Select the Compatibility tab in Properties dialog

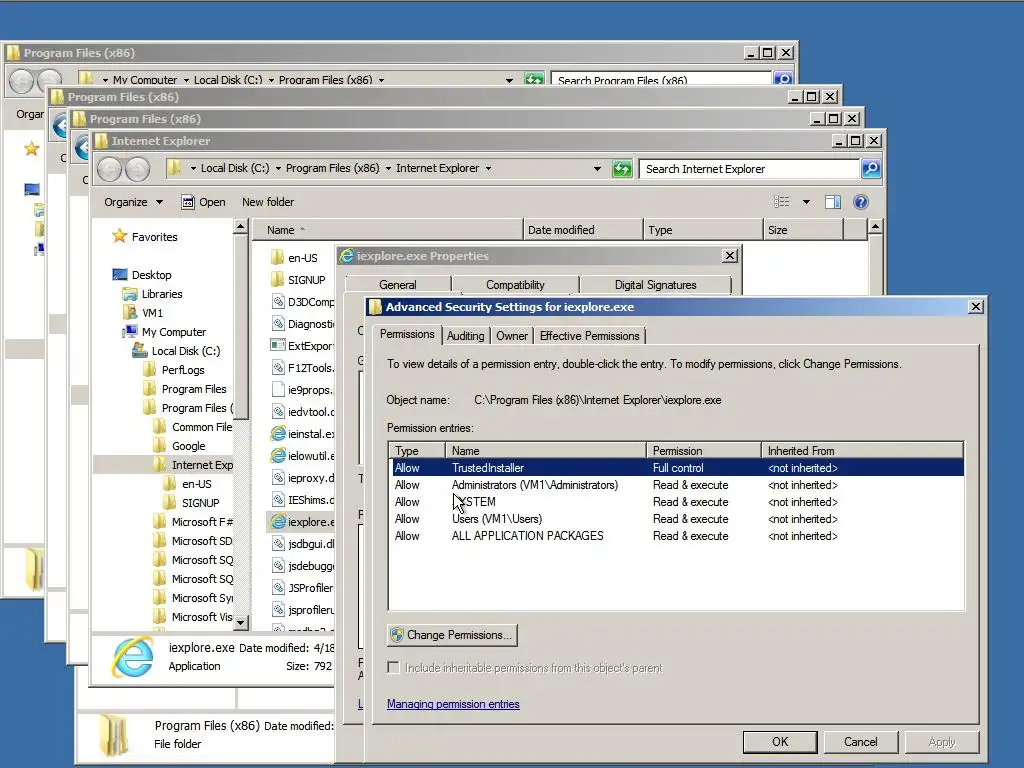click(x=515, y=285)
